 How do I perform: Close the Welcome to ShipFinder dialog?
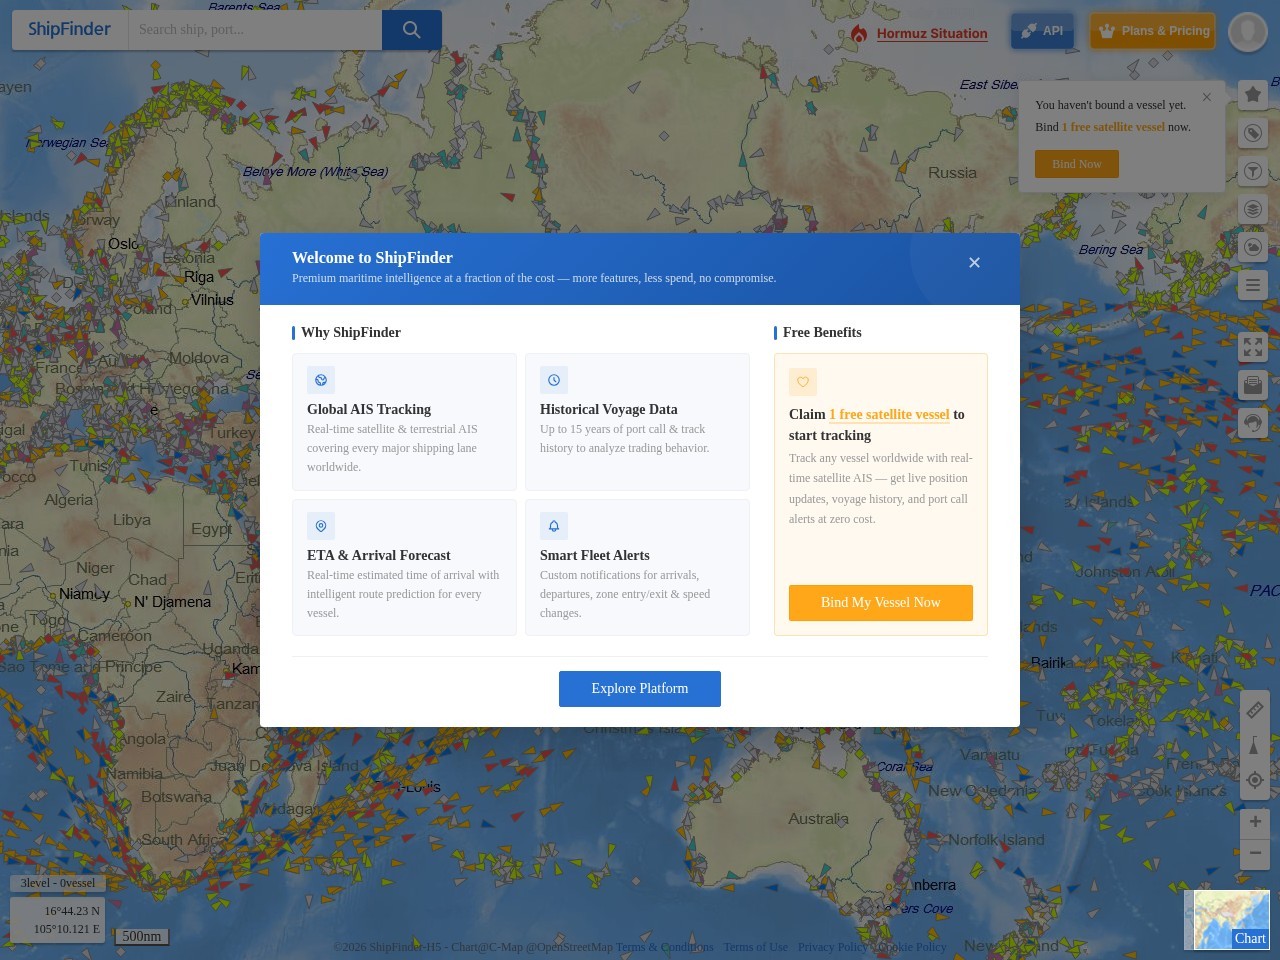click(974, 263)
